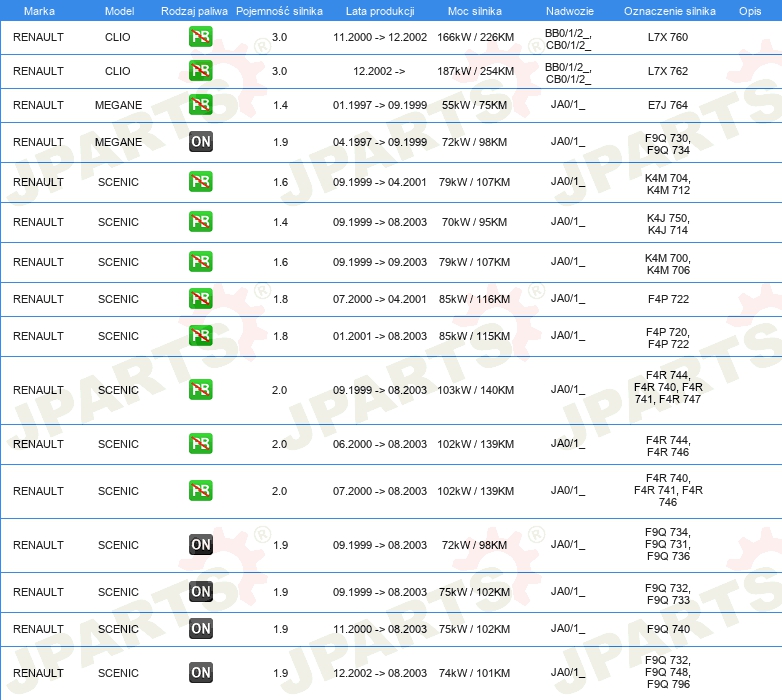
Task: Click the production dates 04.1997 -> 09.1999
Action: click(x=380, y=142)
